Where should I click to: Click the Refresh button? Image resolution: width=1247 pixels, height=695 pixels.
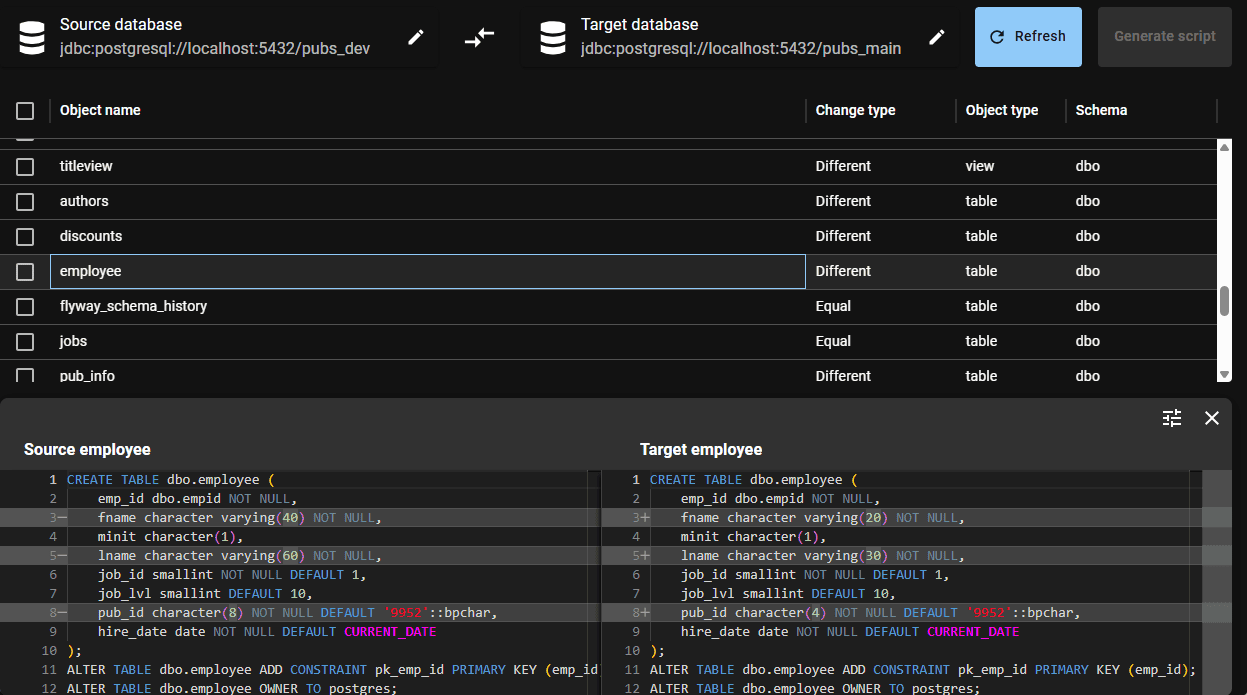coord(1028,36)
